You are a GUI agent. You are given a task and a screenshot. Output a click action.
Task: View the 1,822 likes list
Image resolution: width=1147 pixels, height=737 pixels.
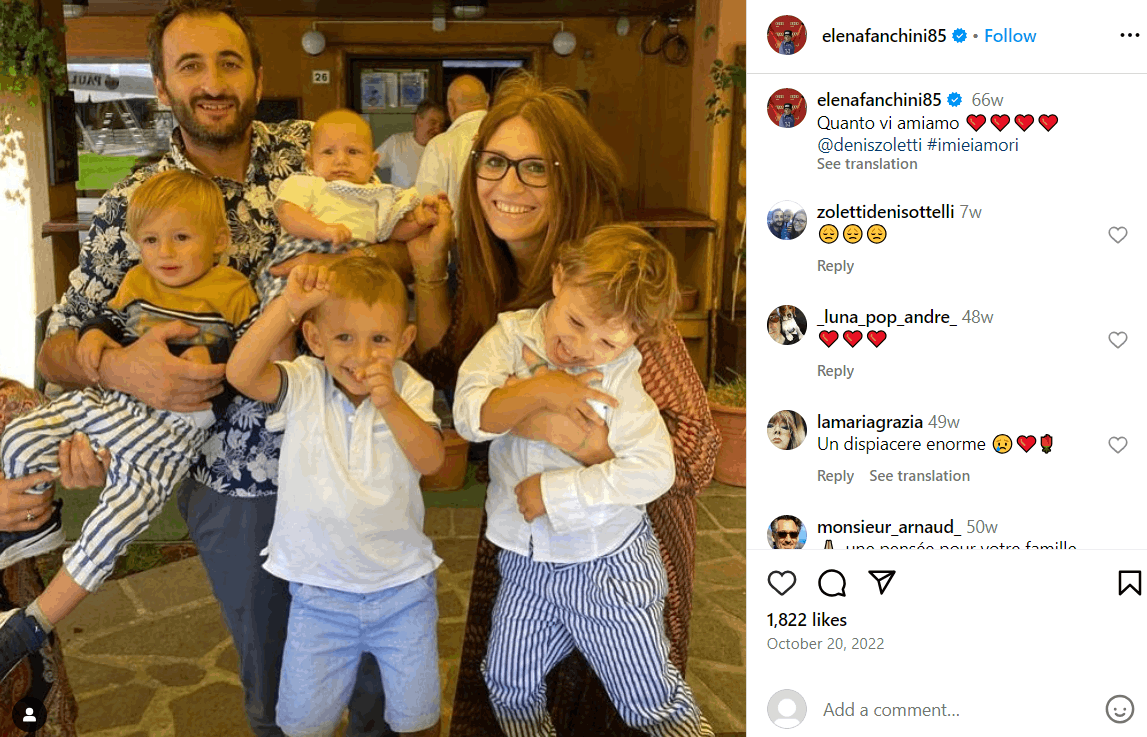tap(806, 620)
